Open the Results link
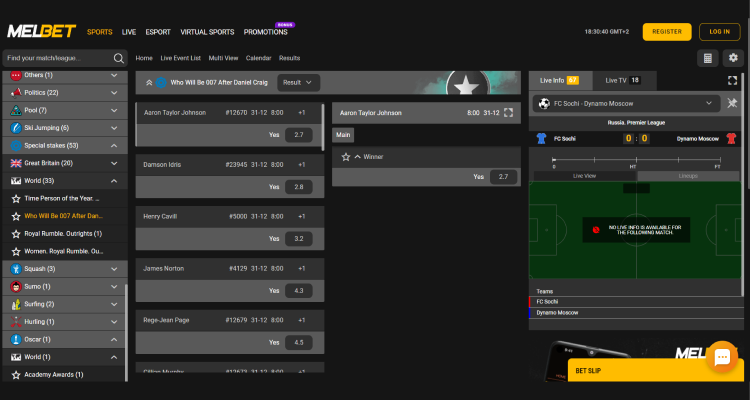 (289, 58)
